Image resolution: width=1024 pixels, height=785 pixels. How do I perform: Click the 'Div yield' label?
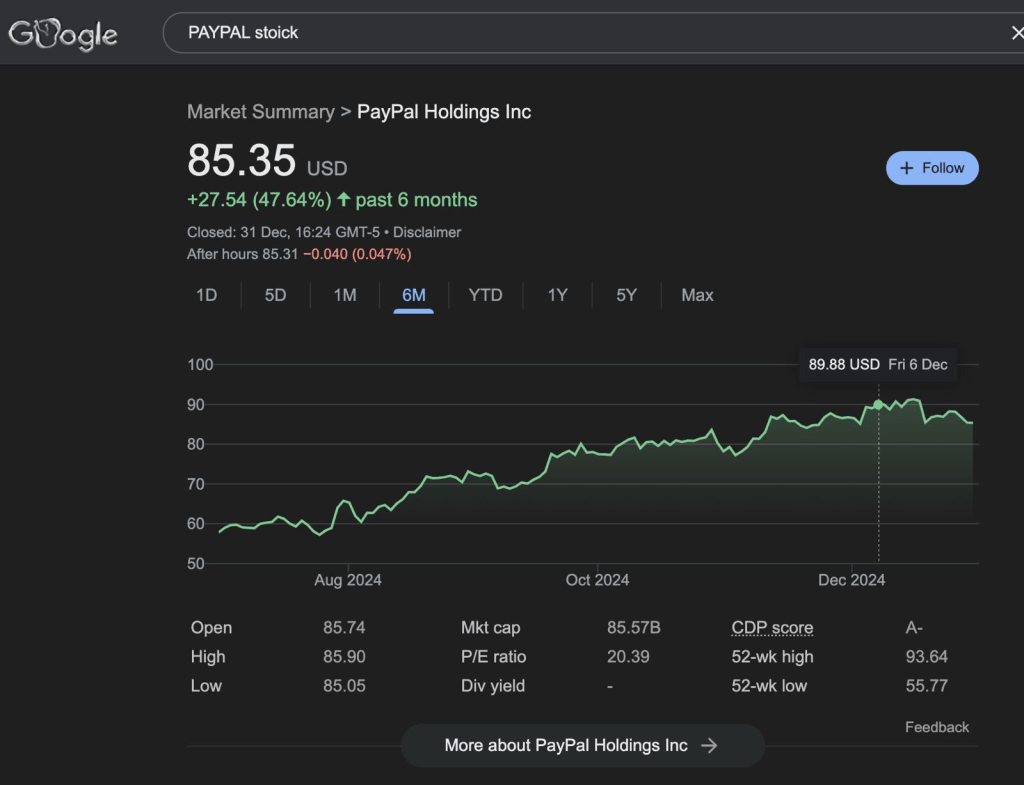click(493, 686)
